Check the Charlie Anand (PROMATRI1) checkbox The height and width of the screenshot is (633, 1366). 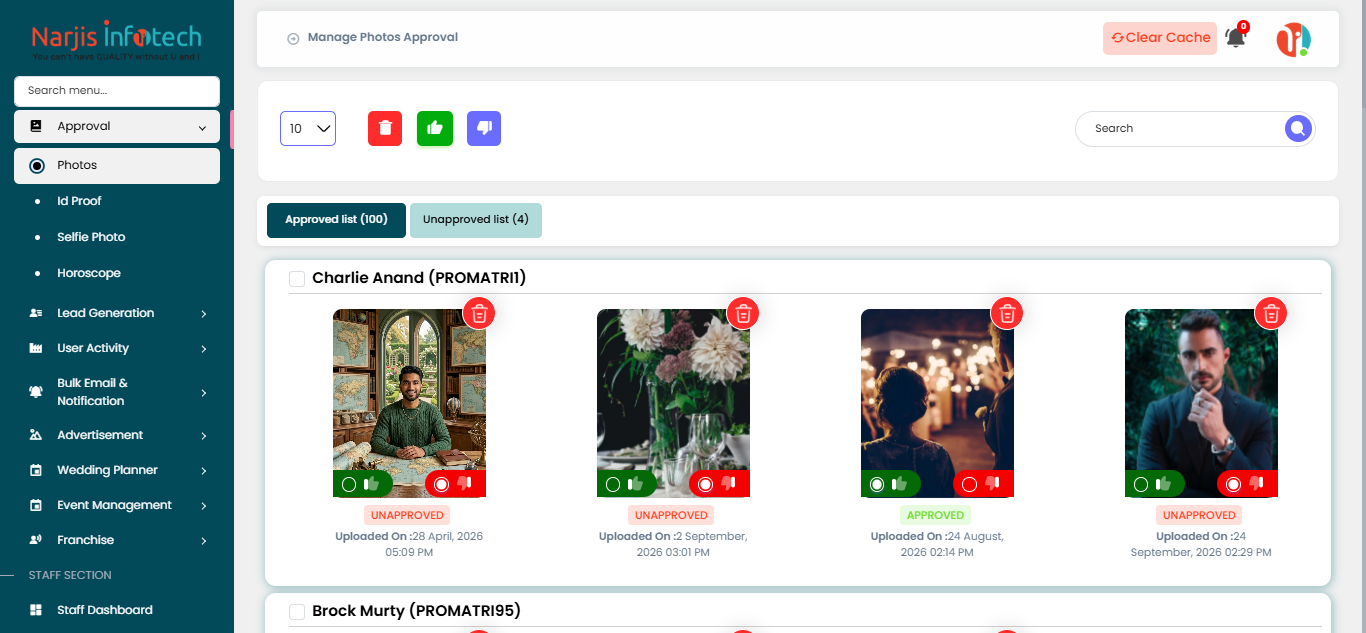pos(297,279)
